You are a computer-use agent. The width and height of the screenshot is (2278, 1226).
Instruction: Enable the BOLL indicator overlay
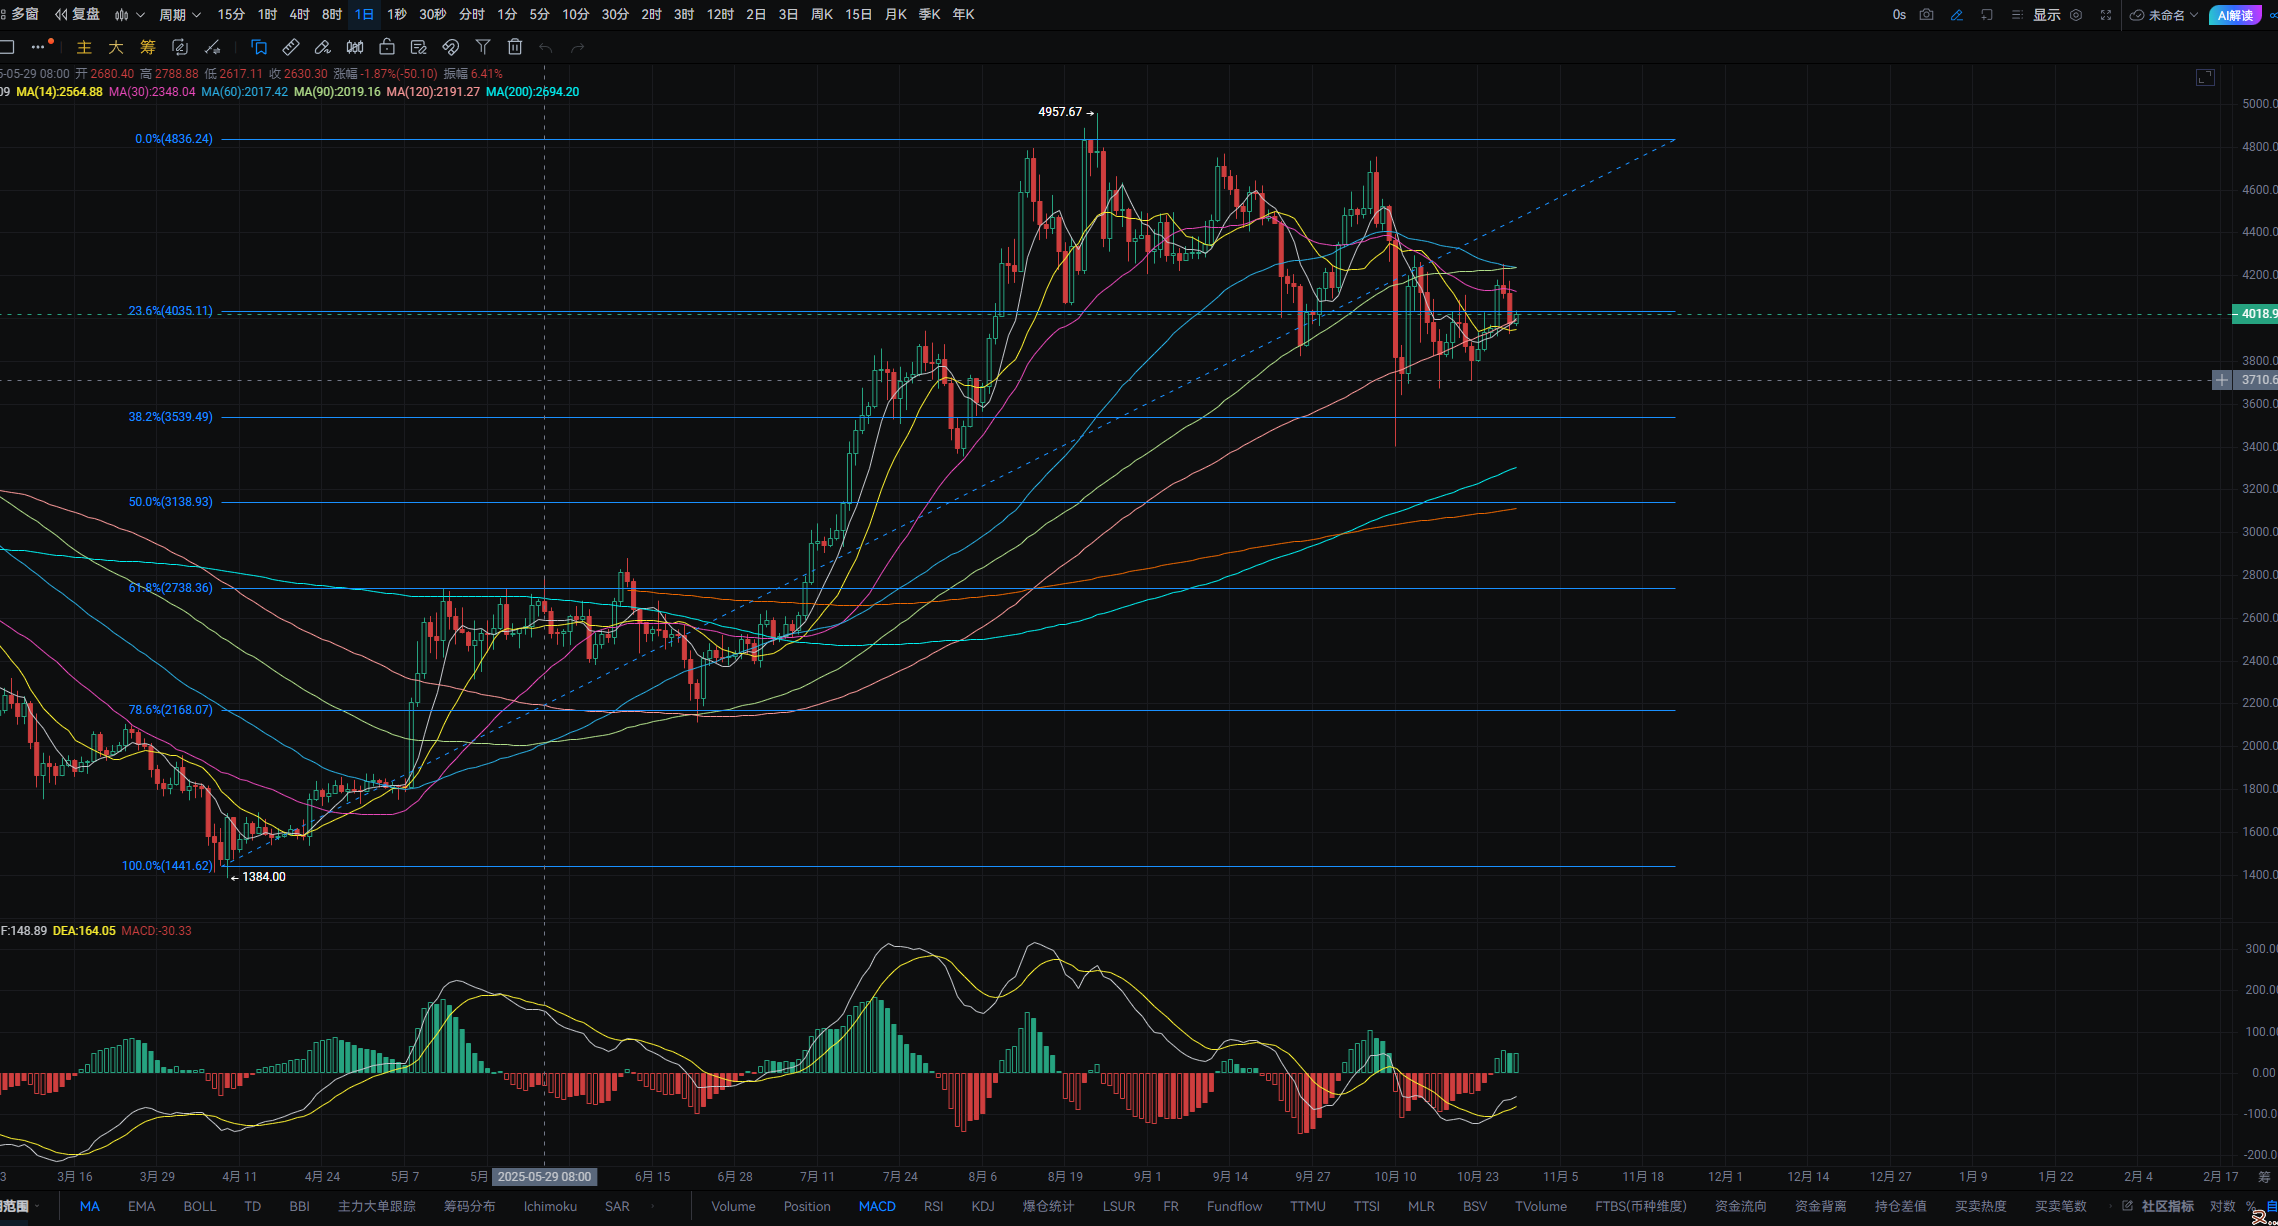click(199, 1206)
